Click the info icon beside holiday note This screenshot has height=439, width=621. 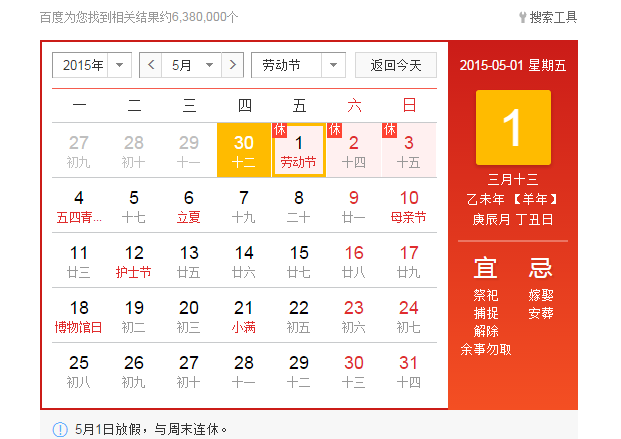60,429
